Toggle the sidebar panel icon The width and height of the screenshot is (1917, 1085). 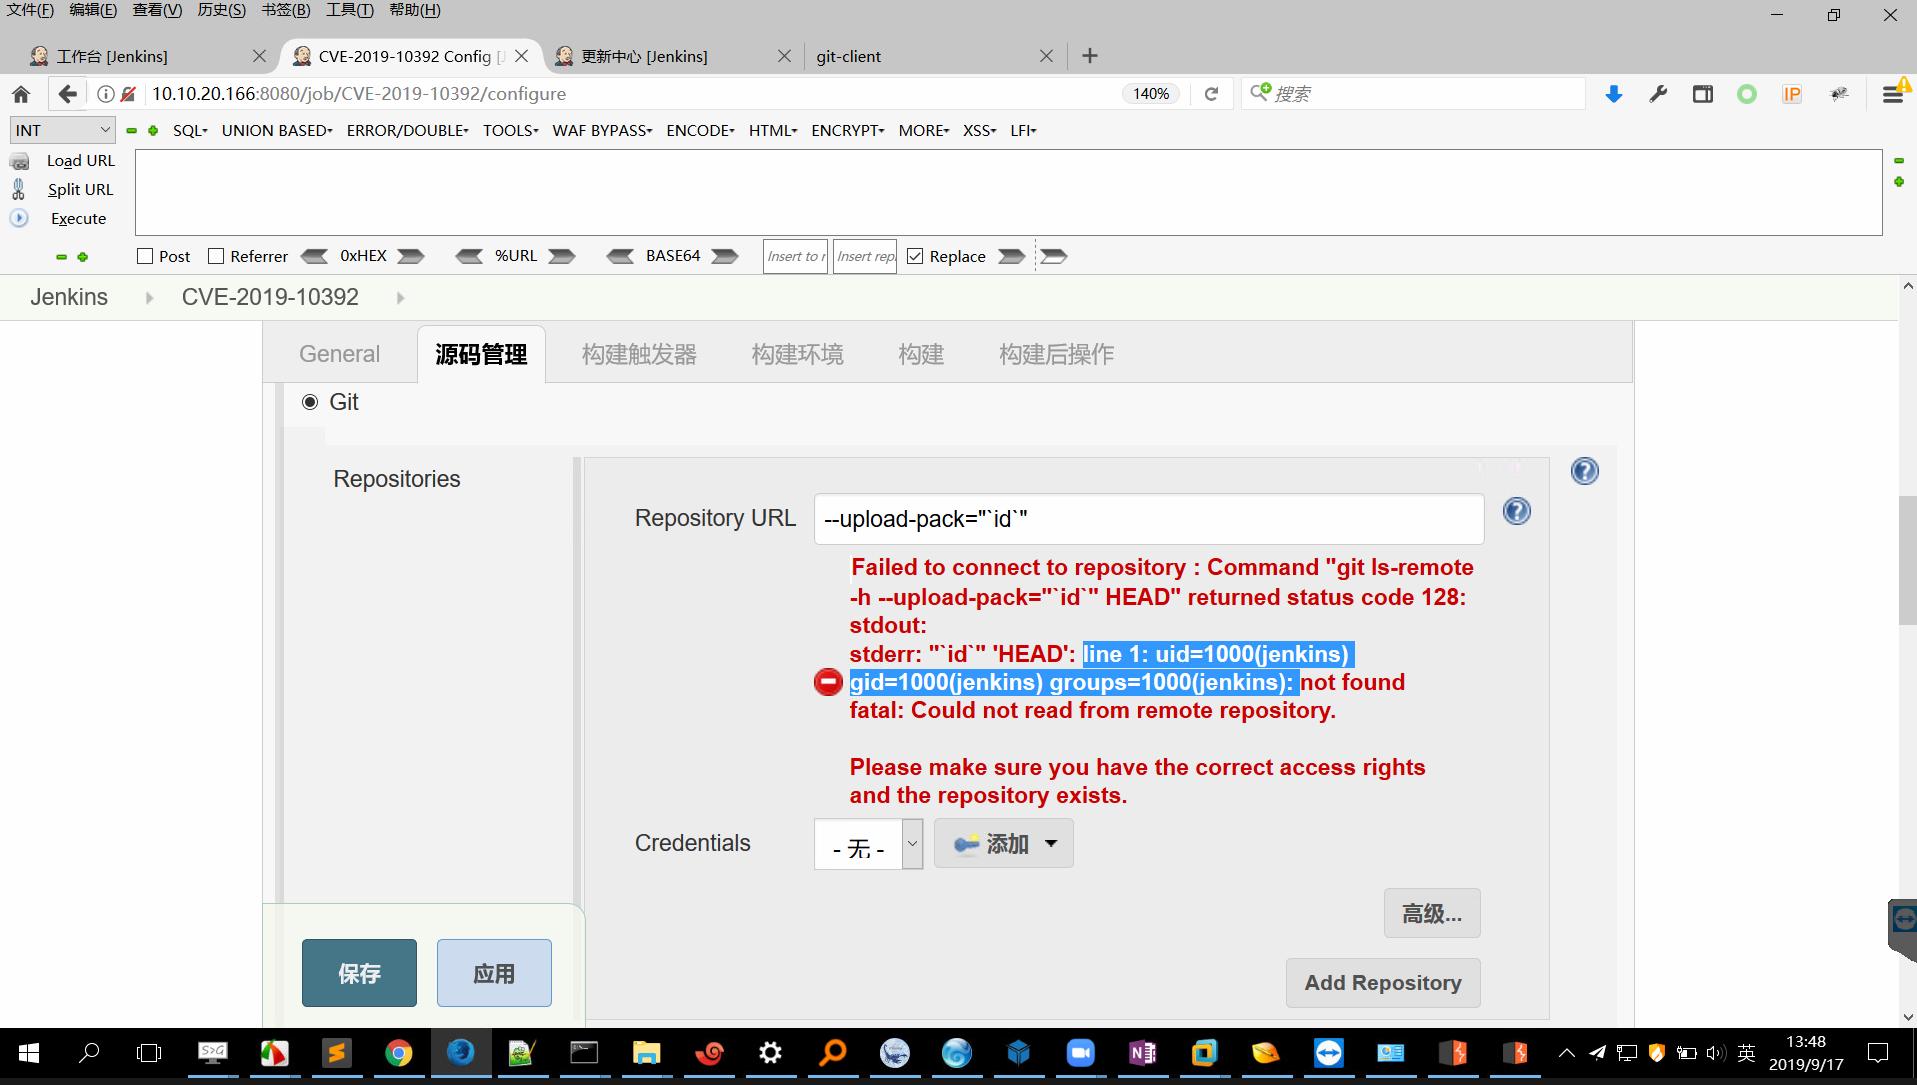coord(1702,94)
